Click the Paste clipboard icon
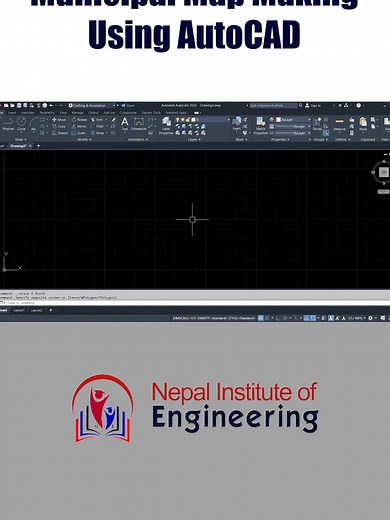Viewport: 390px width, 520px height. [x=363, y=124]
